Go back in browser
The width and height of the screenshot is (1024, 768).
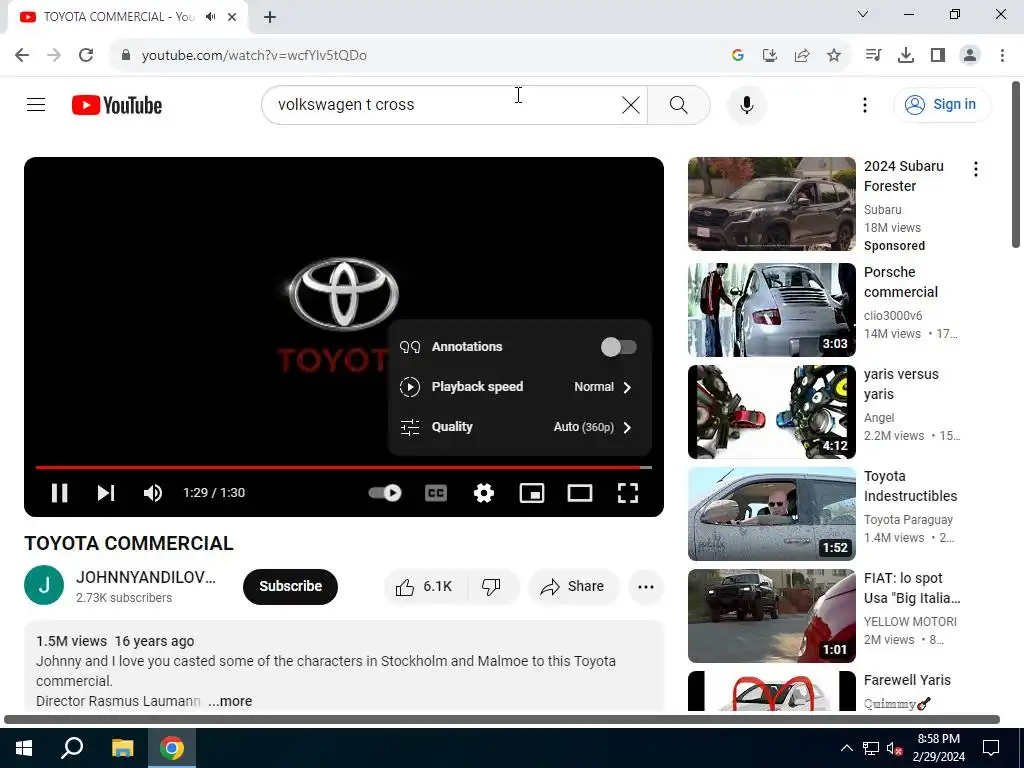point(22,55)
